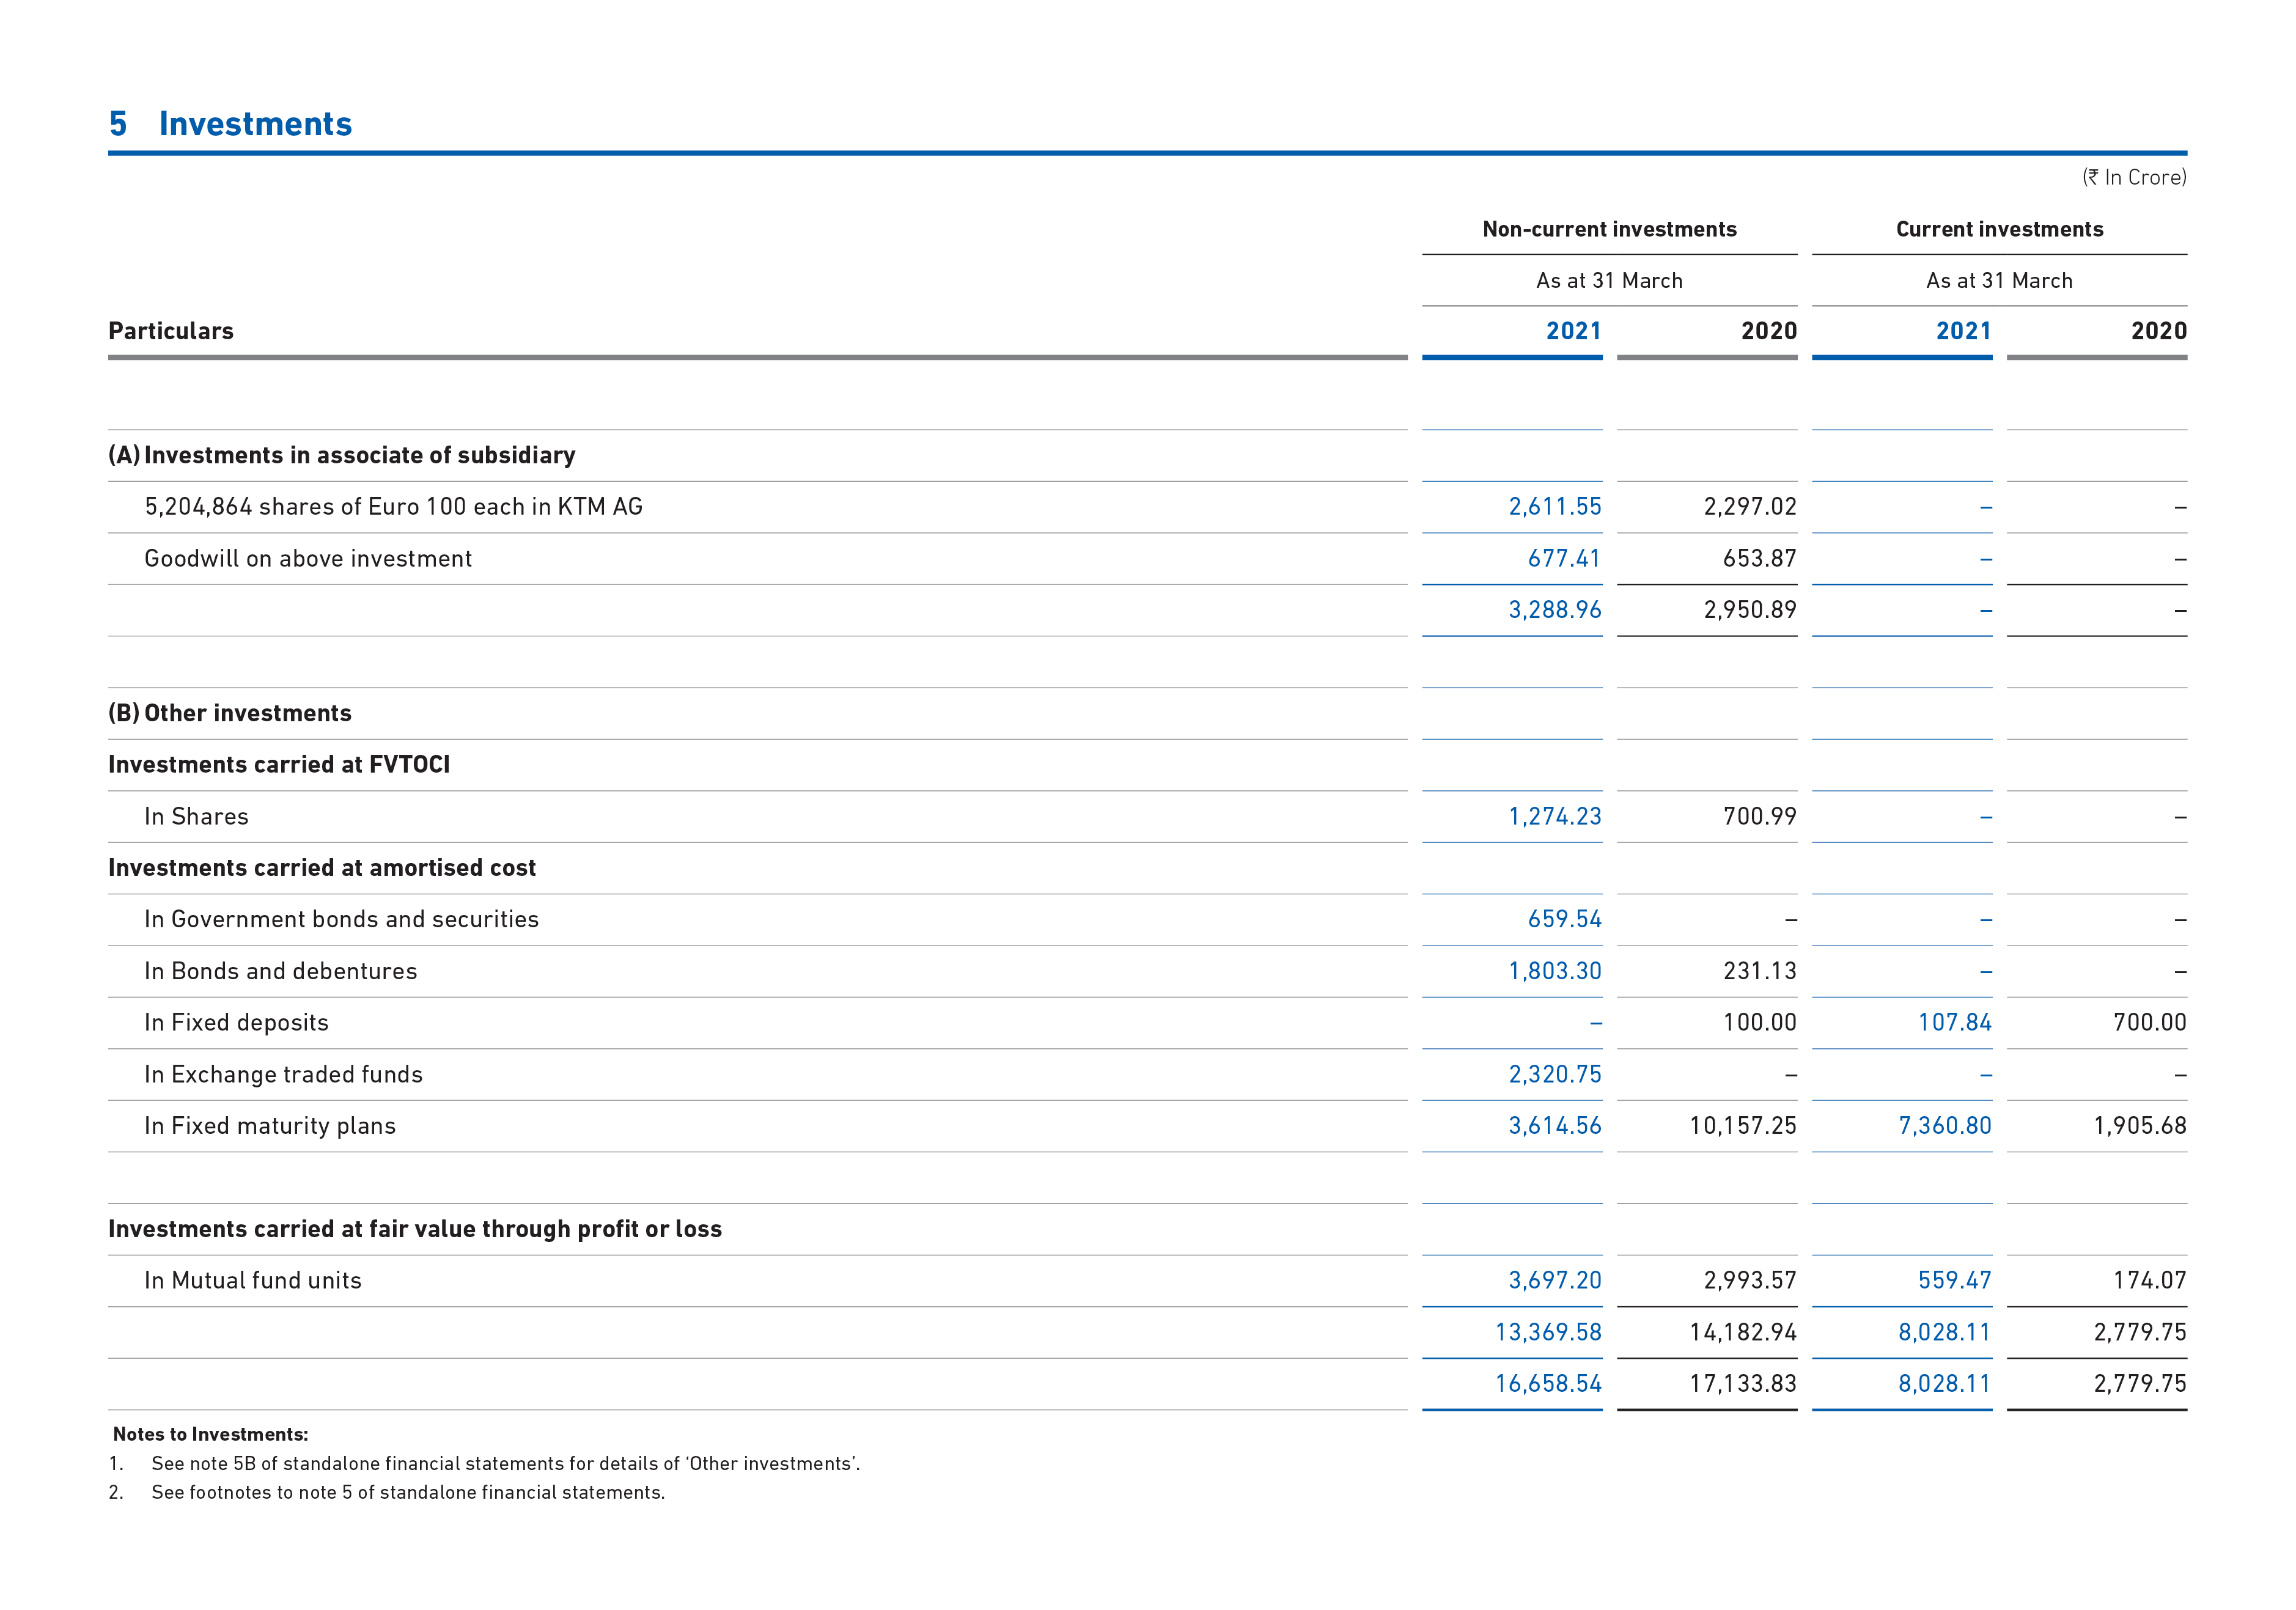Click the '5 Investments' section heading

click(x=230, y=124)
